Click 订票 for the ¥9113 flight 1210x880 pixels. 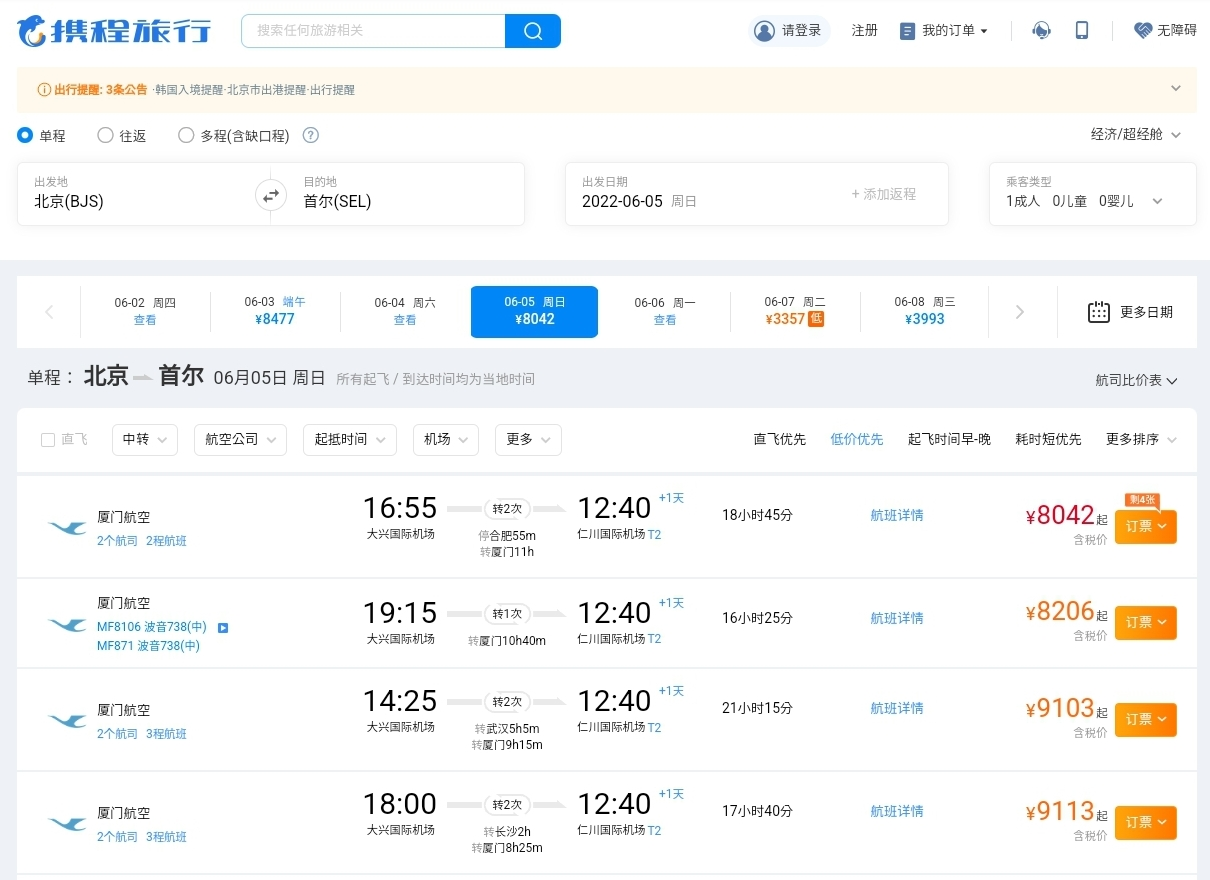[x=1146, y=823]
